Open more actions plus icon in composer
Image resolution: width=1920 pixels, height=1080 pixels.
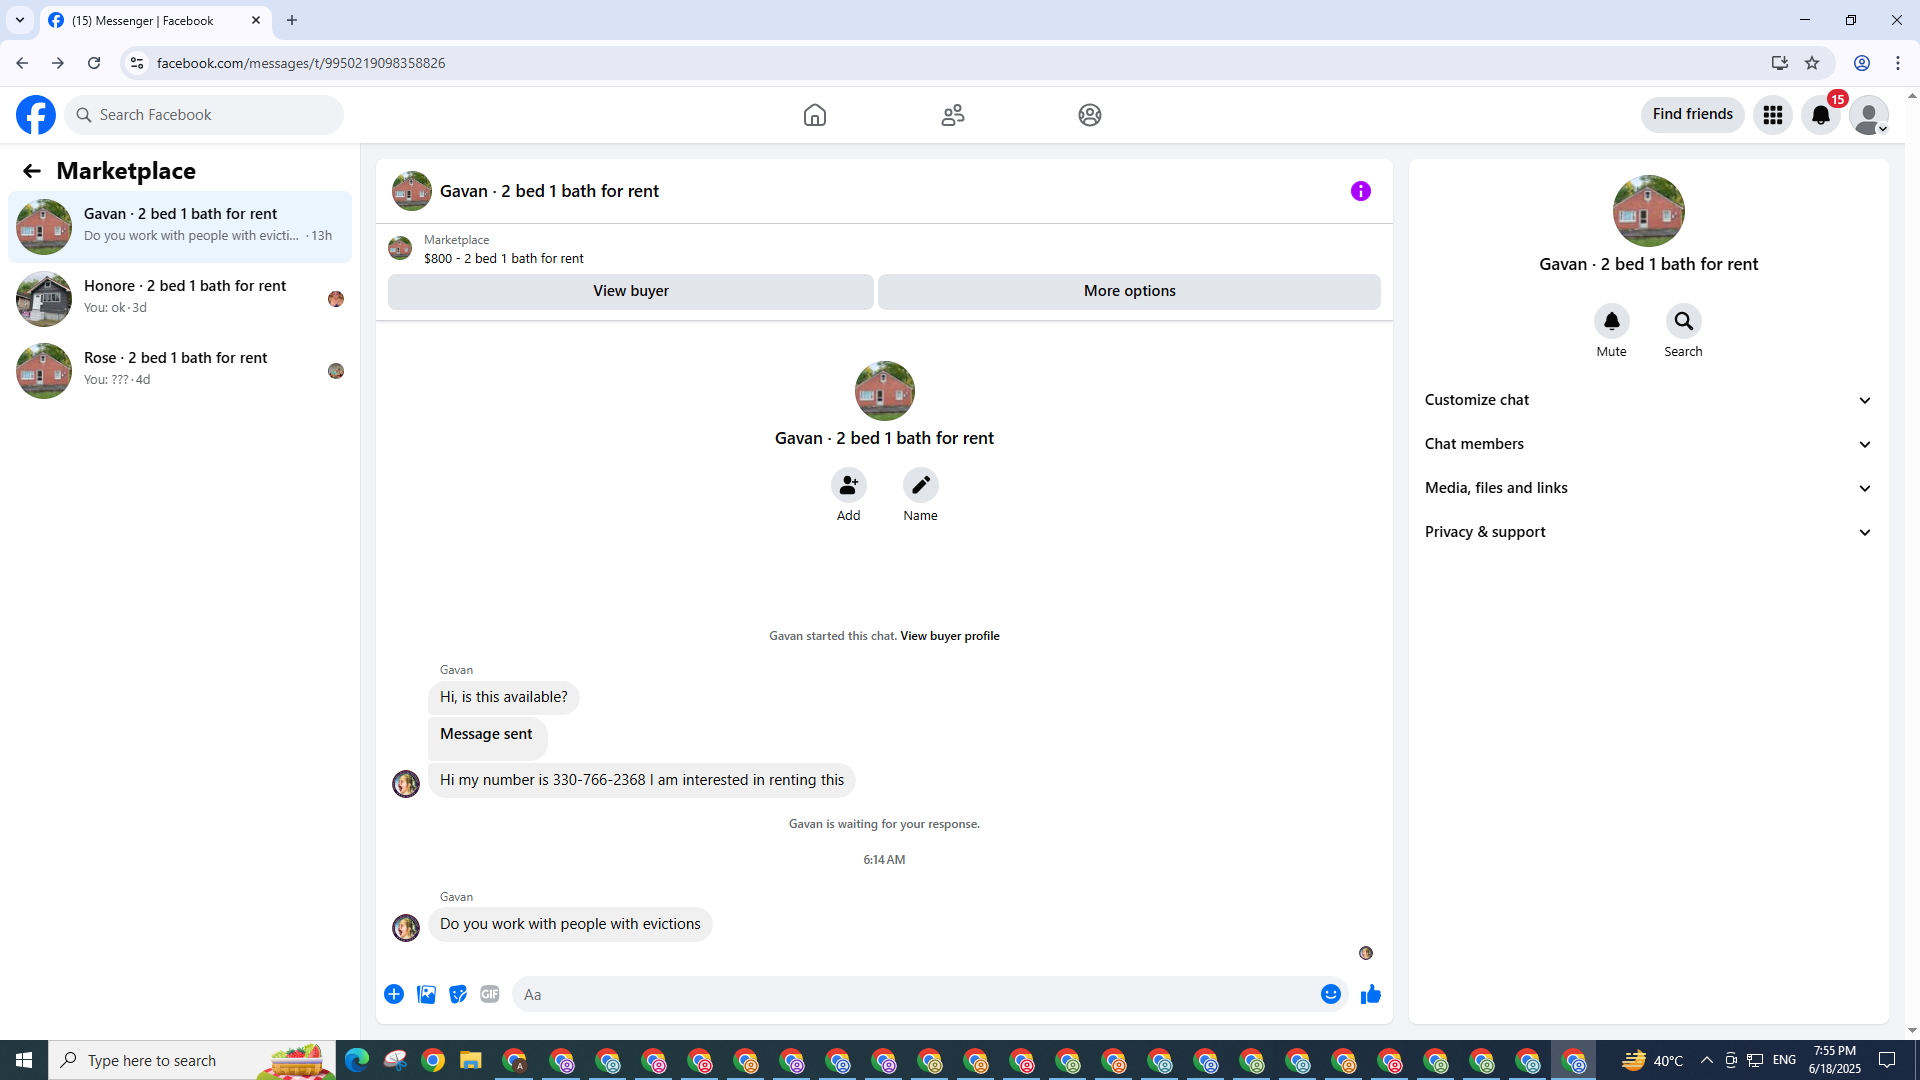click(x=394, y=994)
